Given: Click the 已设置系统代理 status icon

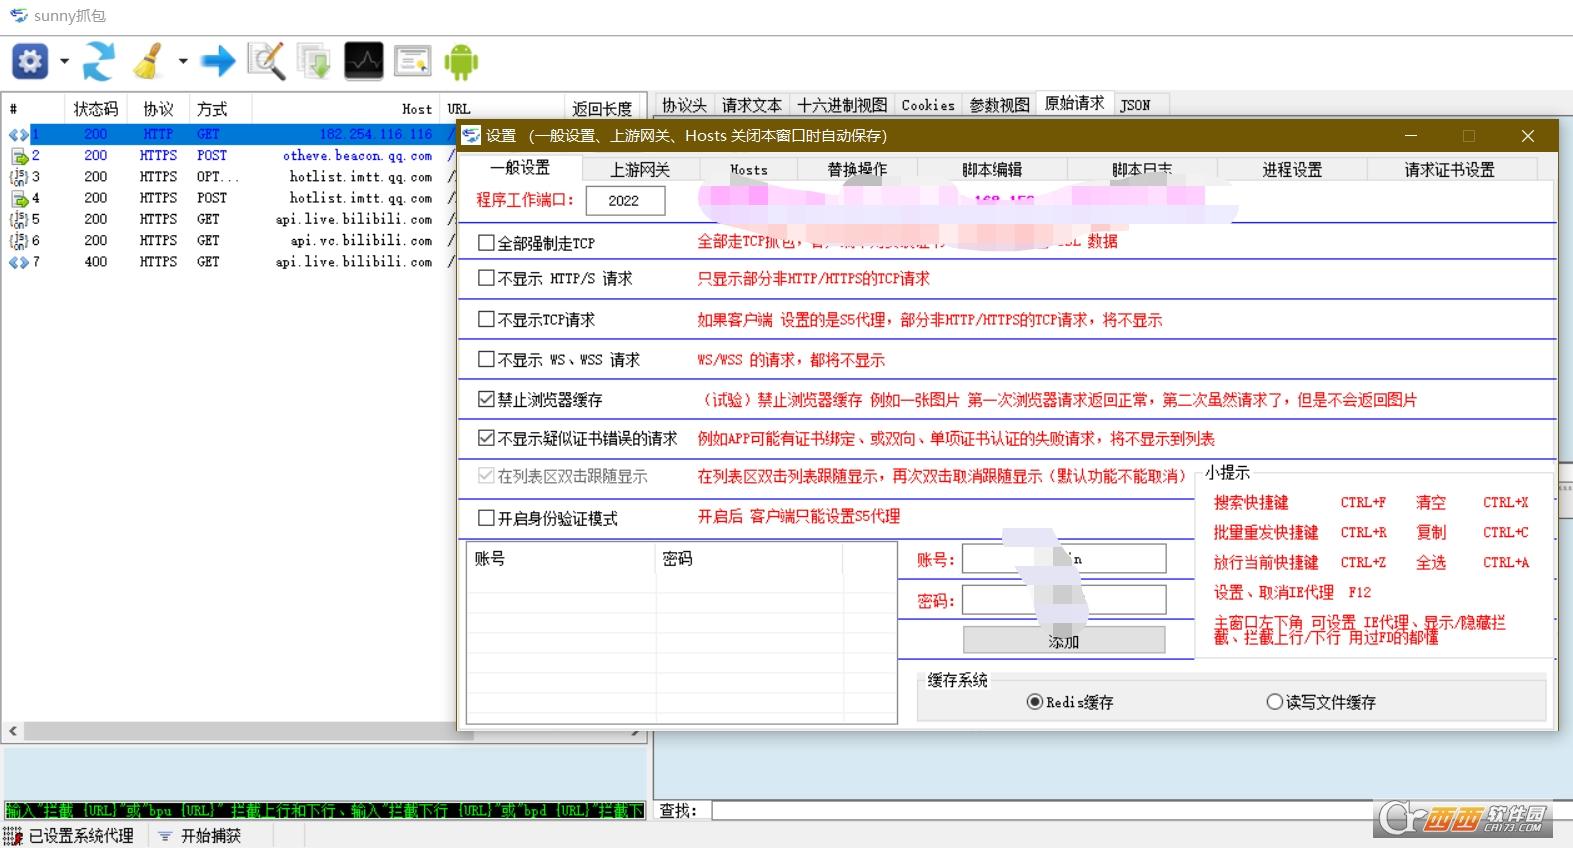Looking at the screenshot, I should click(13, 836).
